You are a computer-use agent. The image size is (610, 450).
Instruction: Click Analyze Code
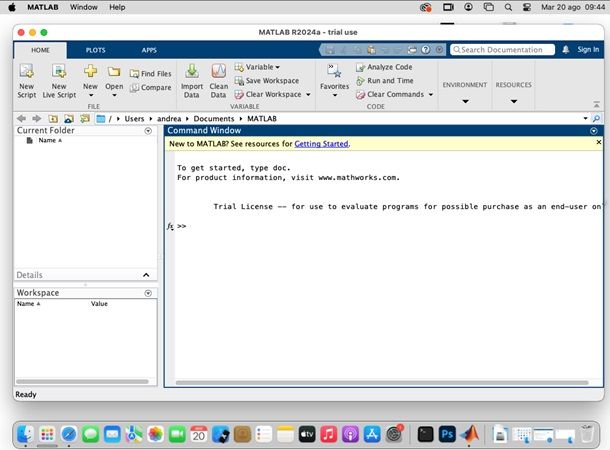click(384, 67)
